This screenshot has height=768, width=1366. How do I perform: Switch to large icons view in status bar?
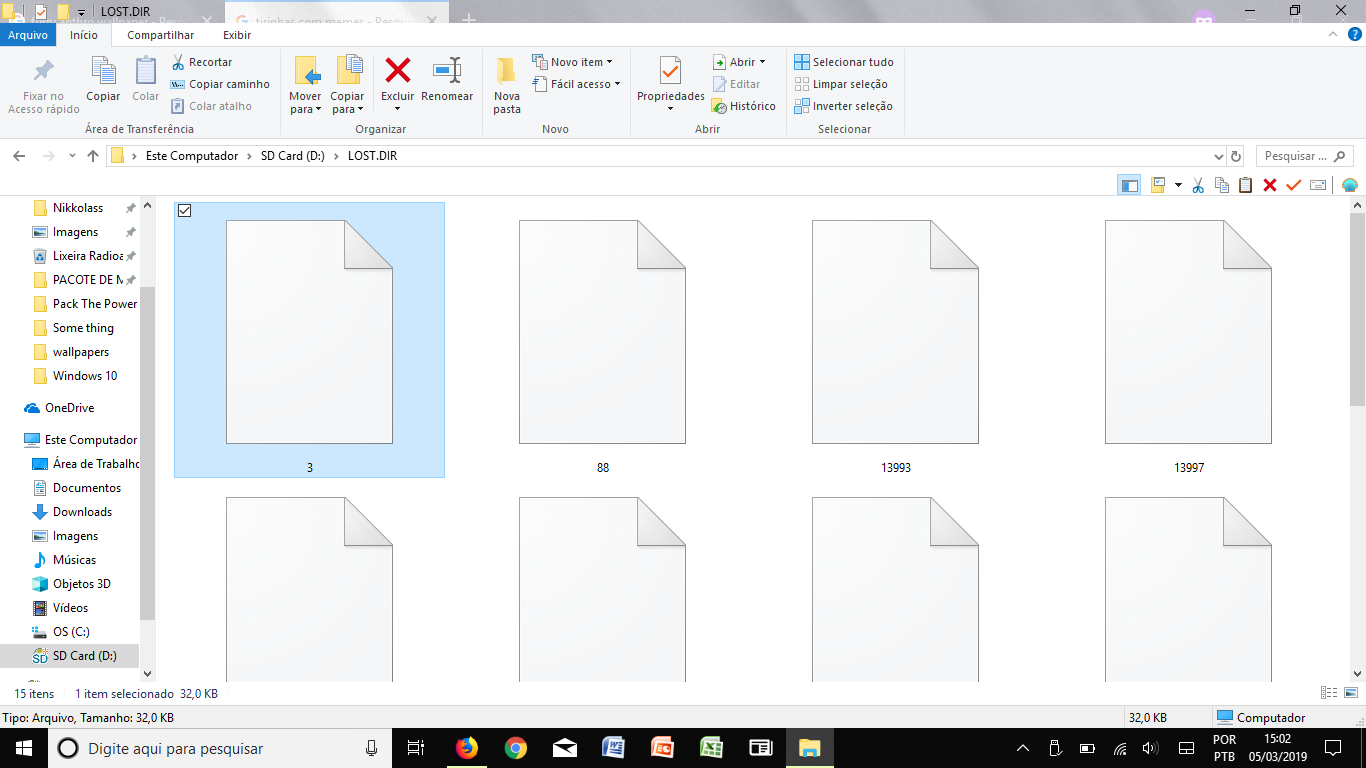tap(1351, 693)
